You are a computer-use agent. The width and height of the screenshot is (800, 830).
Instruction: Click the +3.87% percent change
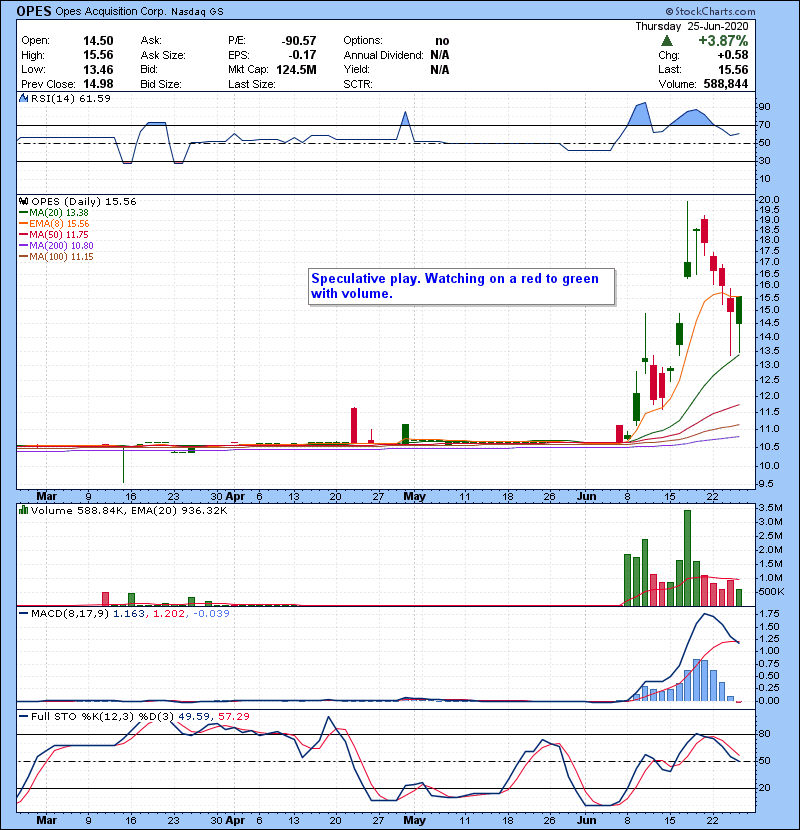point(723,41)
